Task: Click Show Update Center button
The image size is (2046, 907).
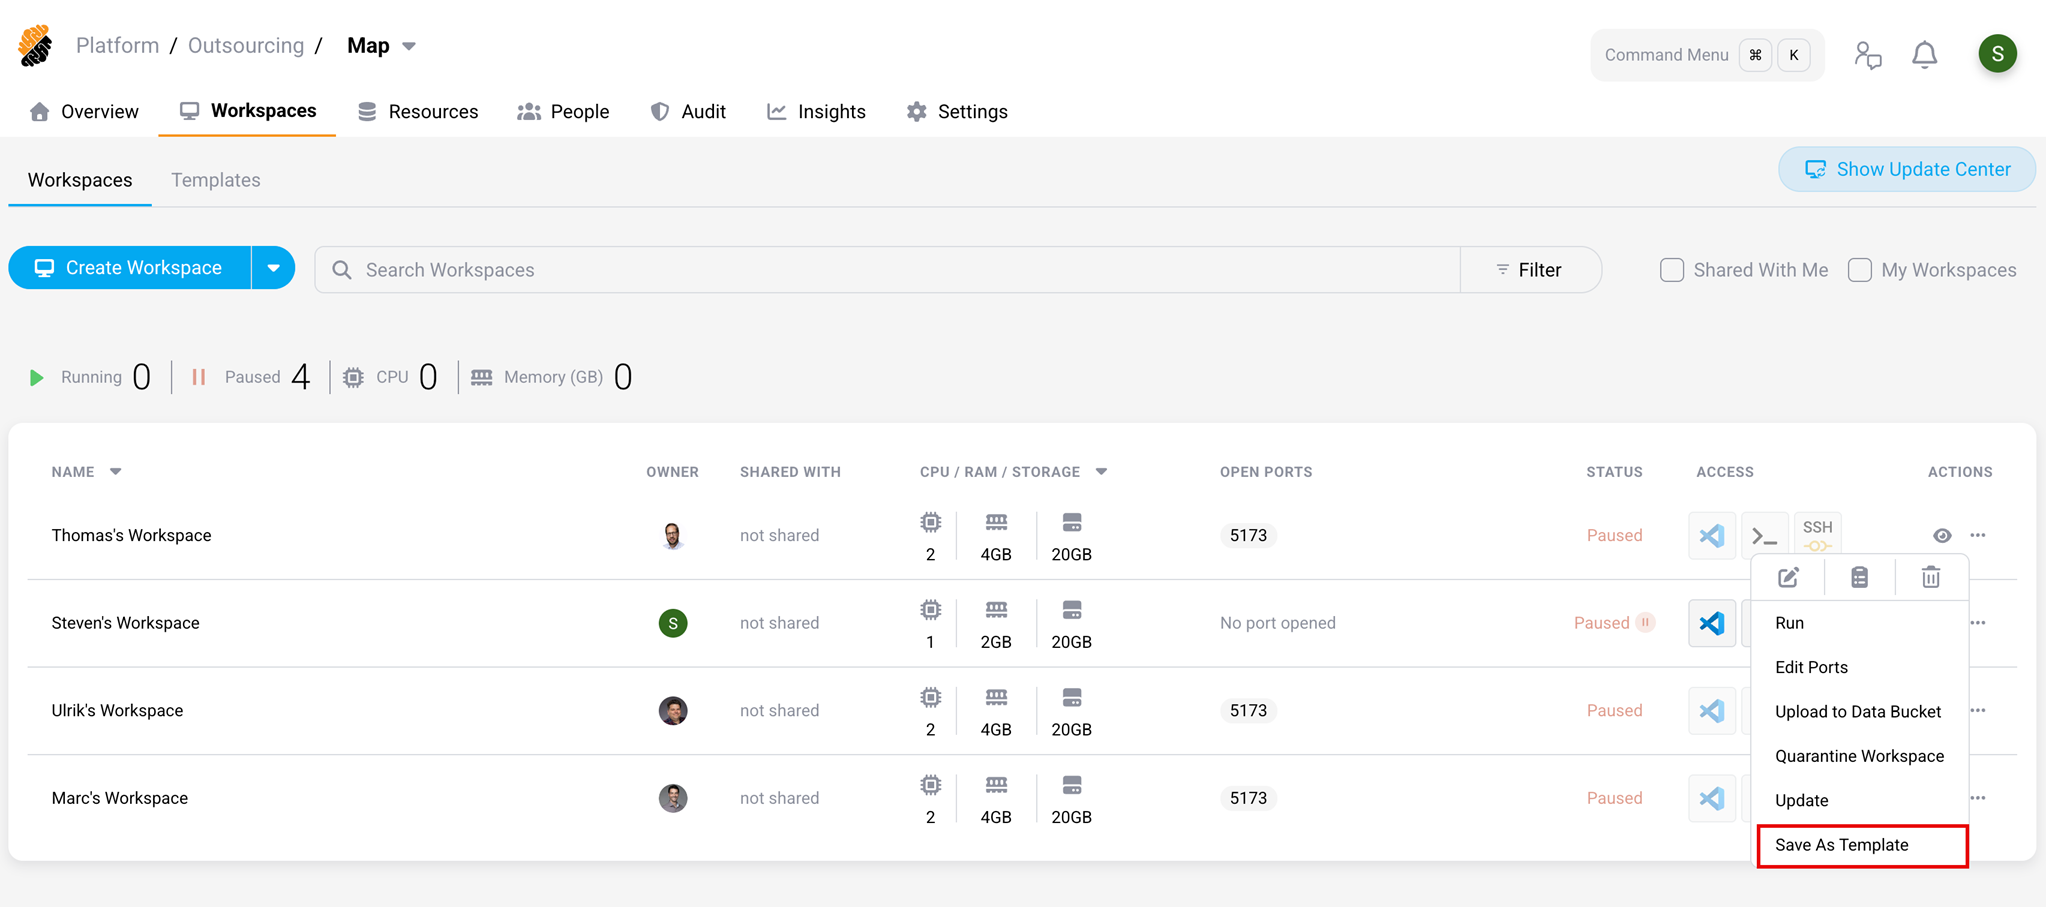Action: pyautogui.click(x=1906, y=170)
